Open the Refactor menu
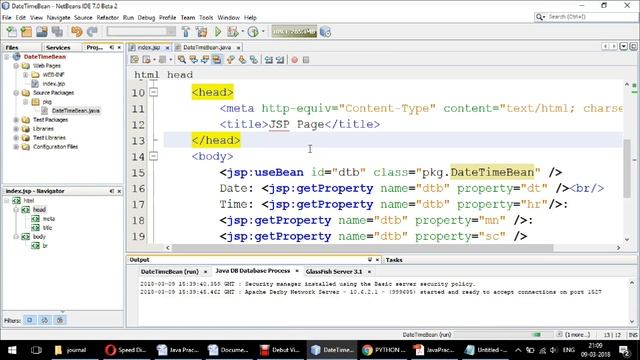This screenshot has width=640, height=360. [107, 18]
